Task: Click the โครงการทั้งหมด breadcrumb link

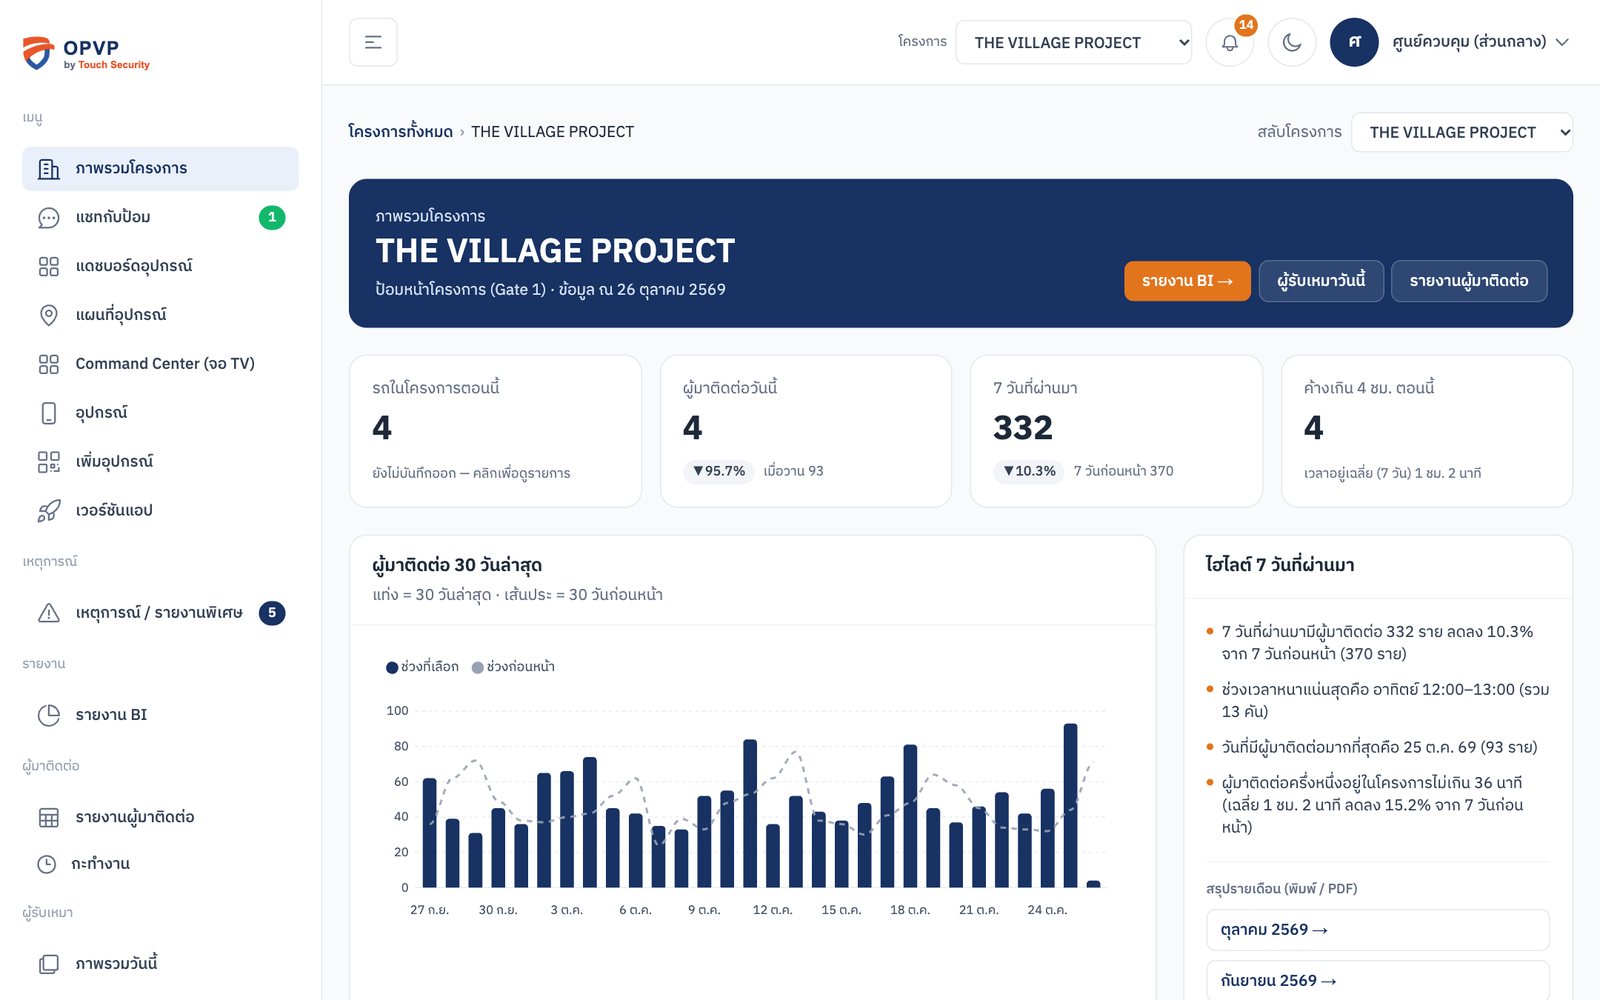Action: (x=400, y=132)
